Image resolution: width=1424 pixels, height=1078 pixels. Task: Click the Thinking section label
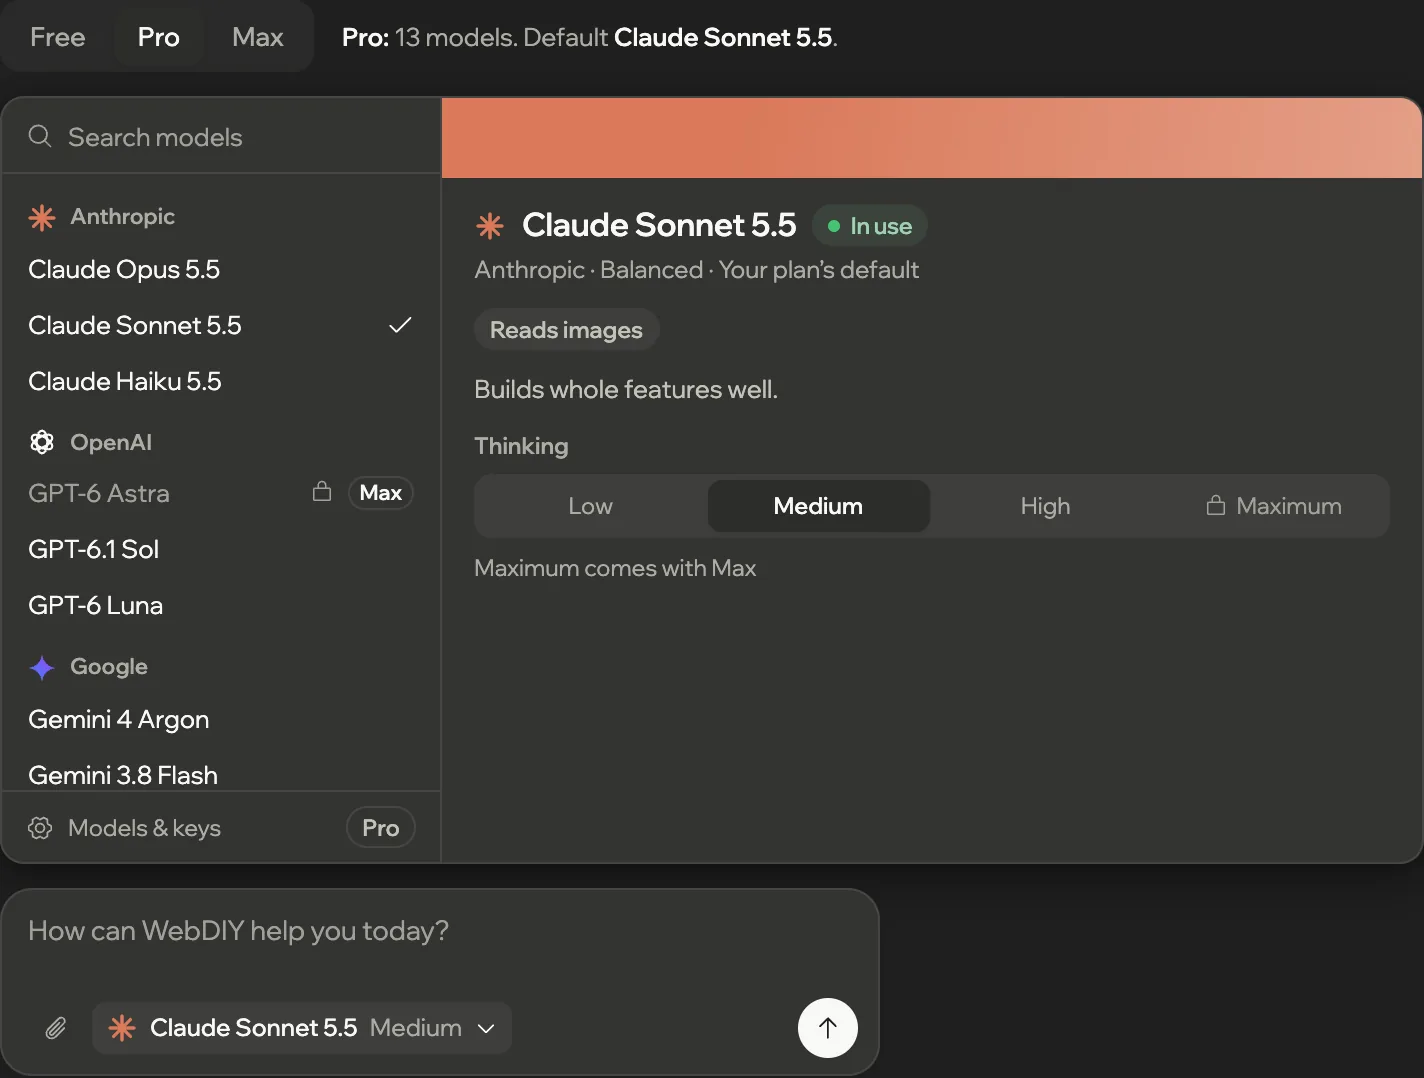[x=521, y=446]
